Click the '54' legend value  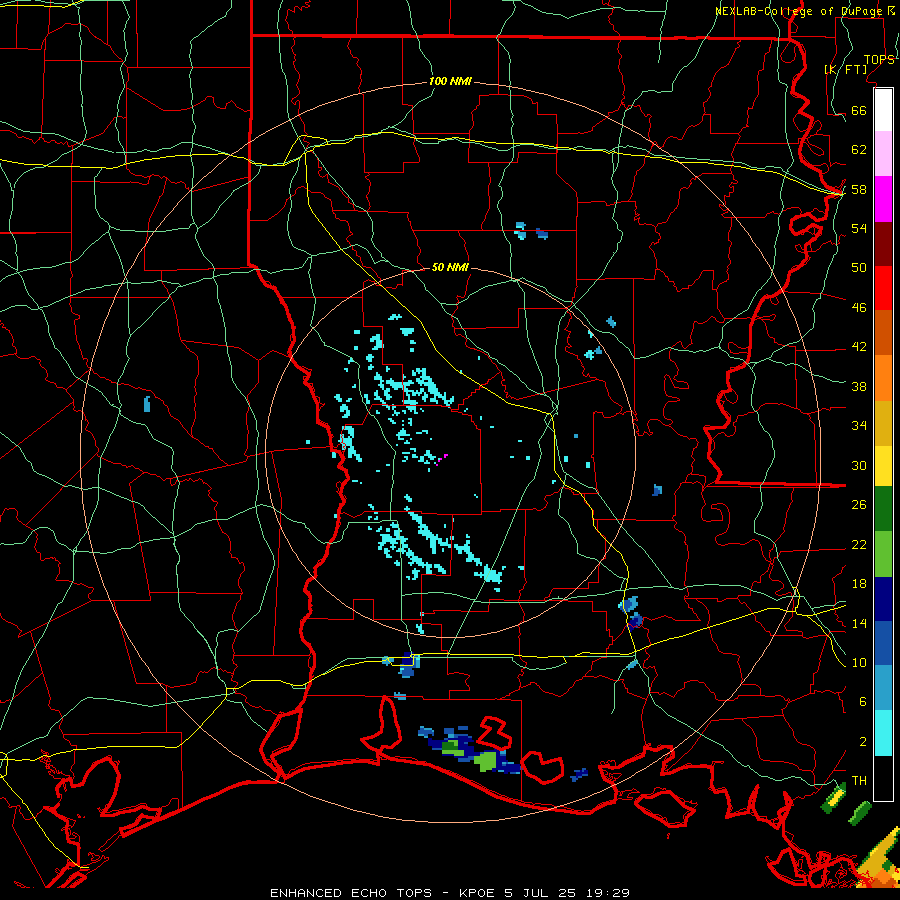(x=859, y=228)
